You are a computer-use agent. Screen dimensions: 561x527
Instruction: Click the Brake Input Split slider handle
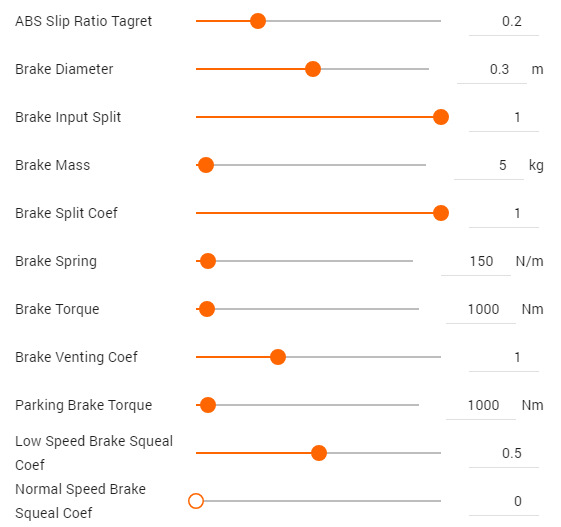441,117
